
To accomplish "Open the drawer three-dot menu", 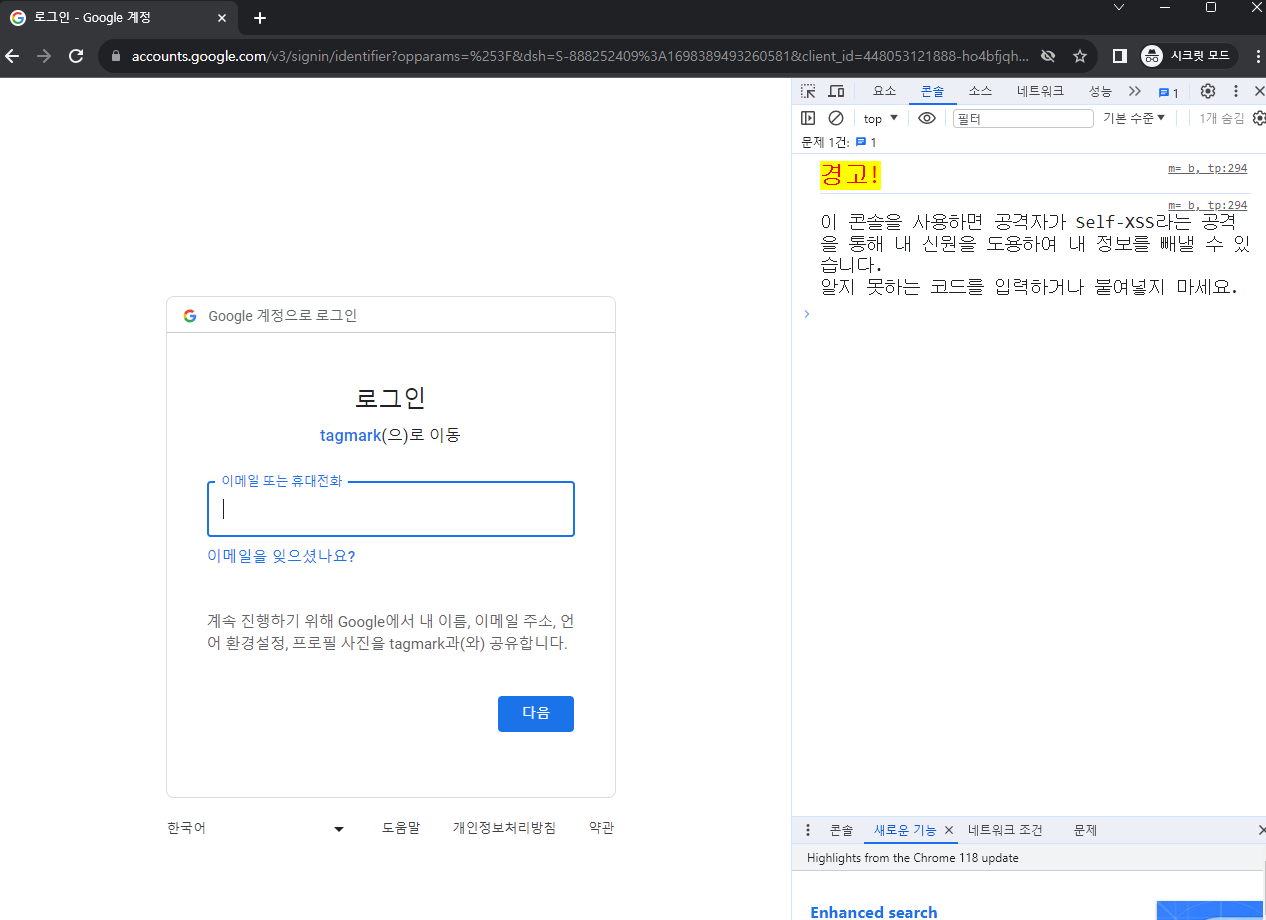I will [808, 830].
